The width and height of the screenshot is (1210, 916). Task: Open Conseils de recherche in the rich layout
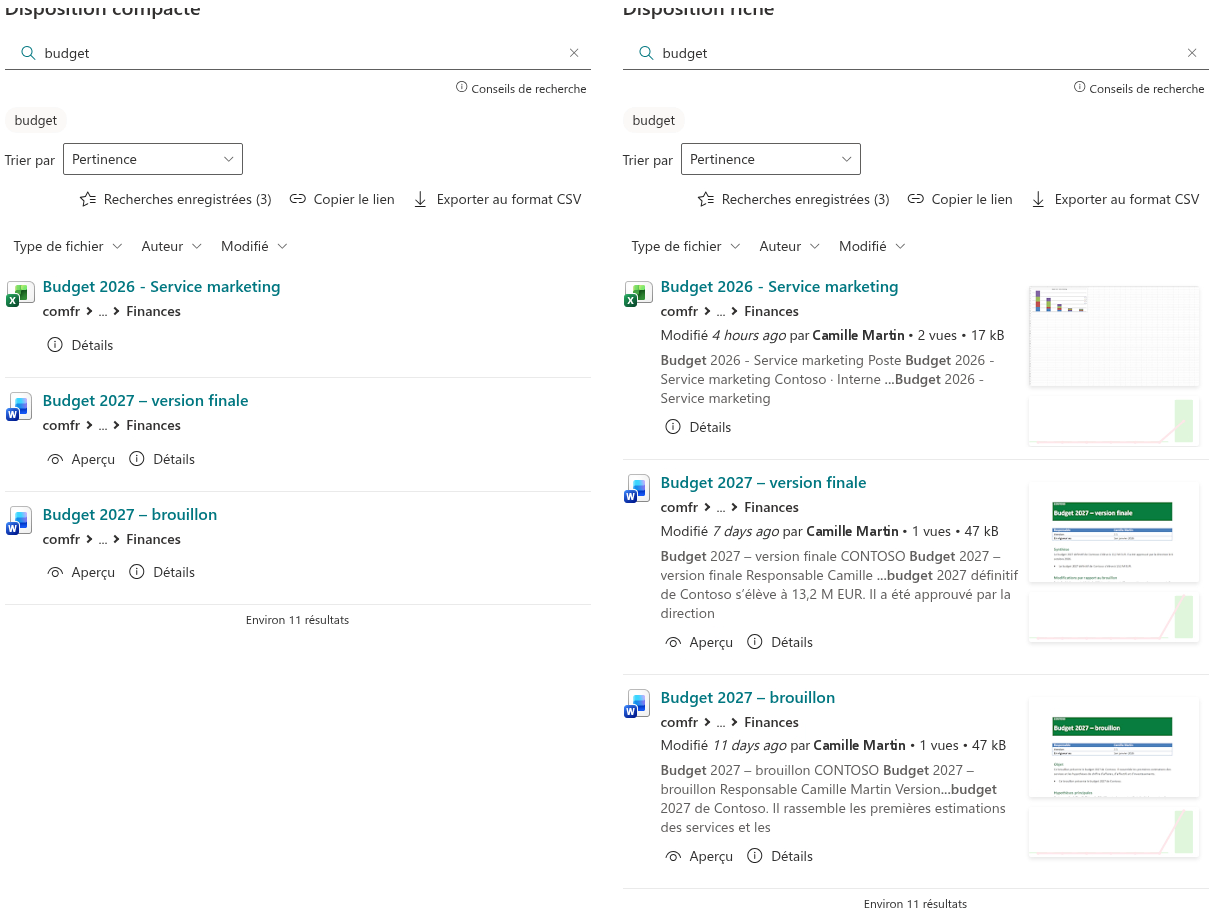(x=1139, y=88)
